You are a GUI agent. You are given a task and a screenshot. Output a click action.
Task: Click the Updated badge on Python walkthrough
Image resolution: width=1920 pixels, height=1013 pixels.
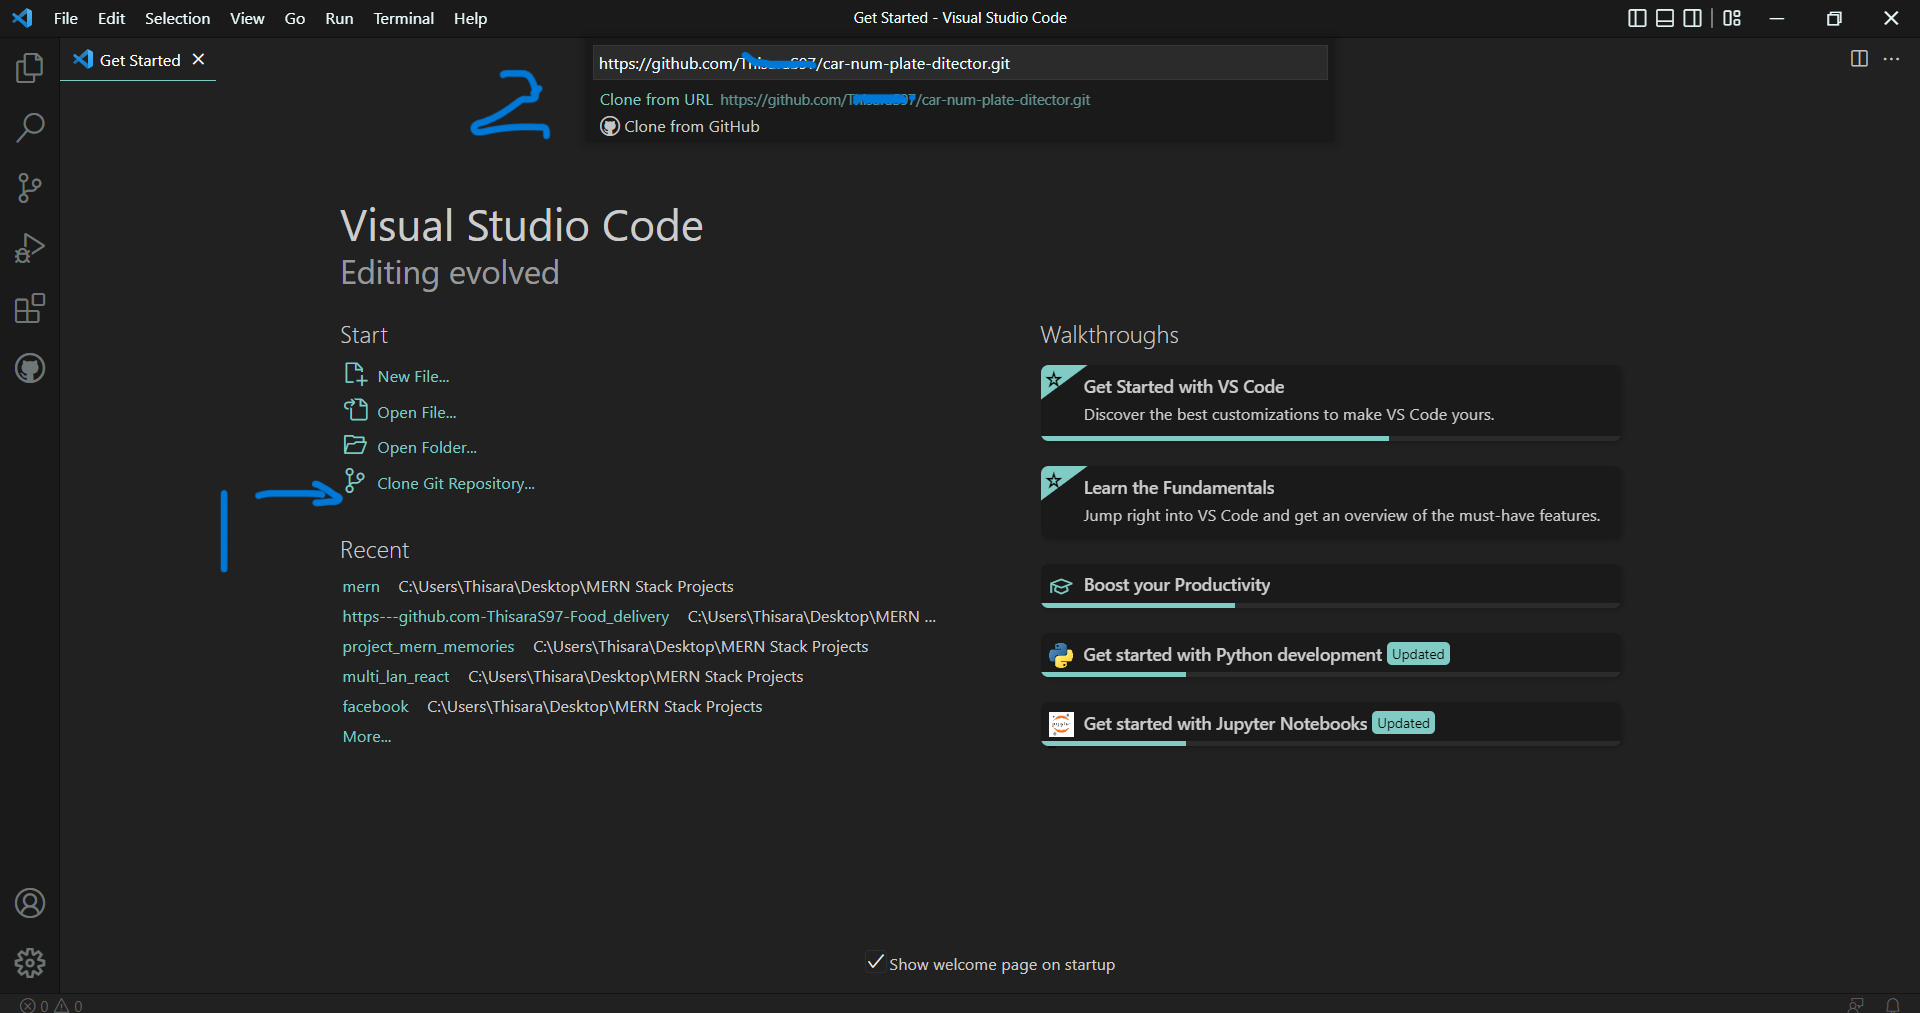pos(1418,654)
